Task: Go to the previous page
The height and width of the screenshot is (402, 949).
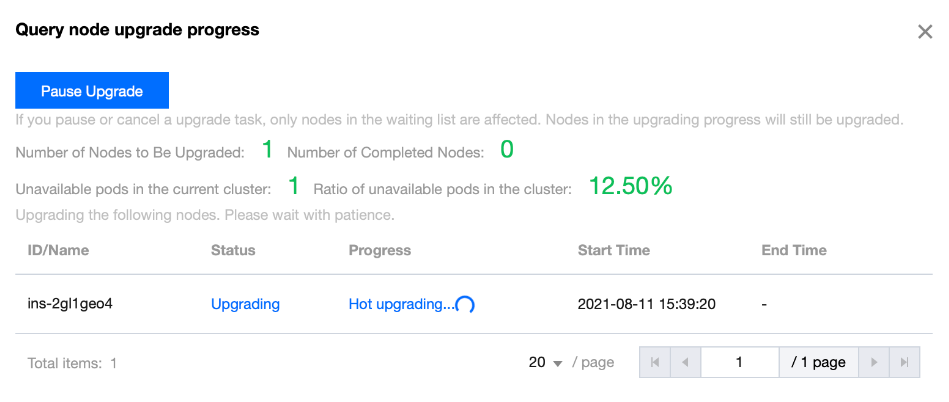Action: (684, 363)
